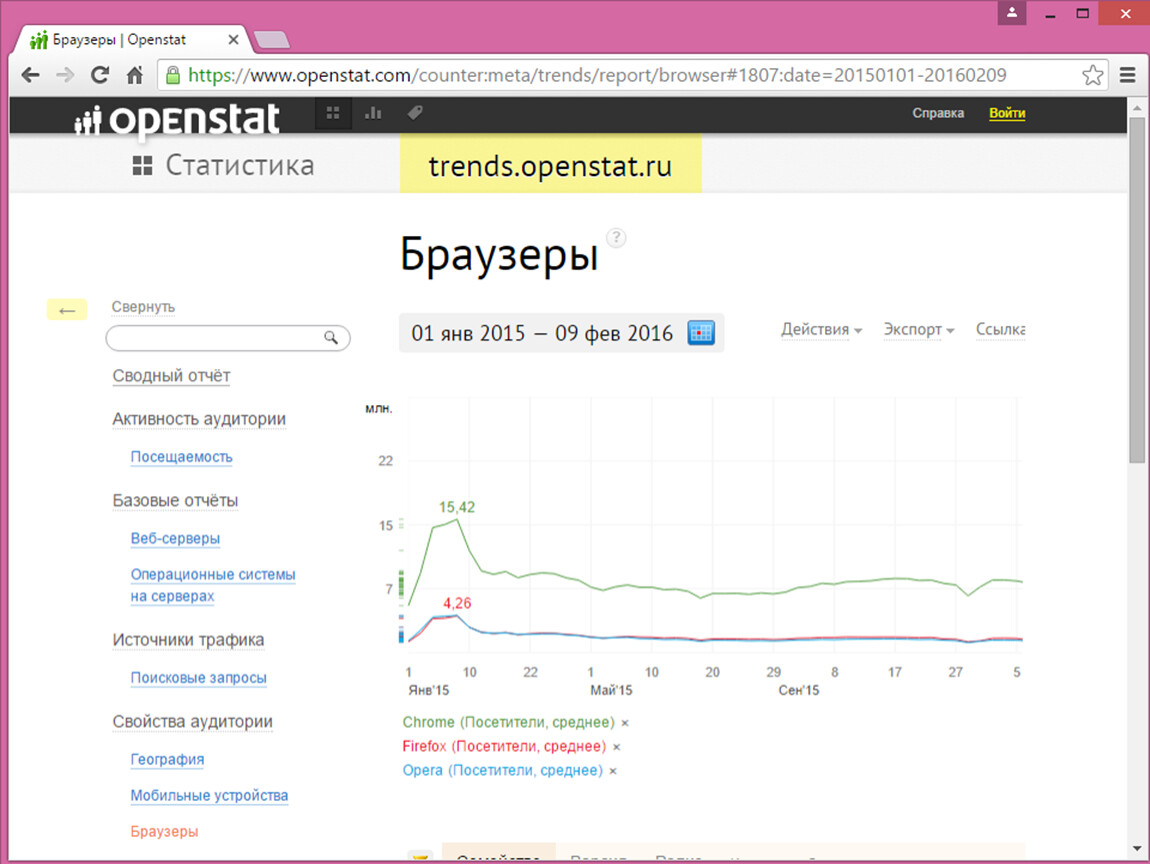The width and height of the screenshot is (1150, 864).
Task: Close the Браузеры | Openstat tab
Action: coord(233,40)
